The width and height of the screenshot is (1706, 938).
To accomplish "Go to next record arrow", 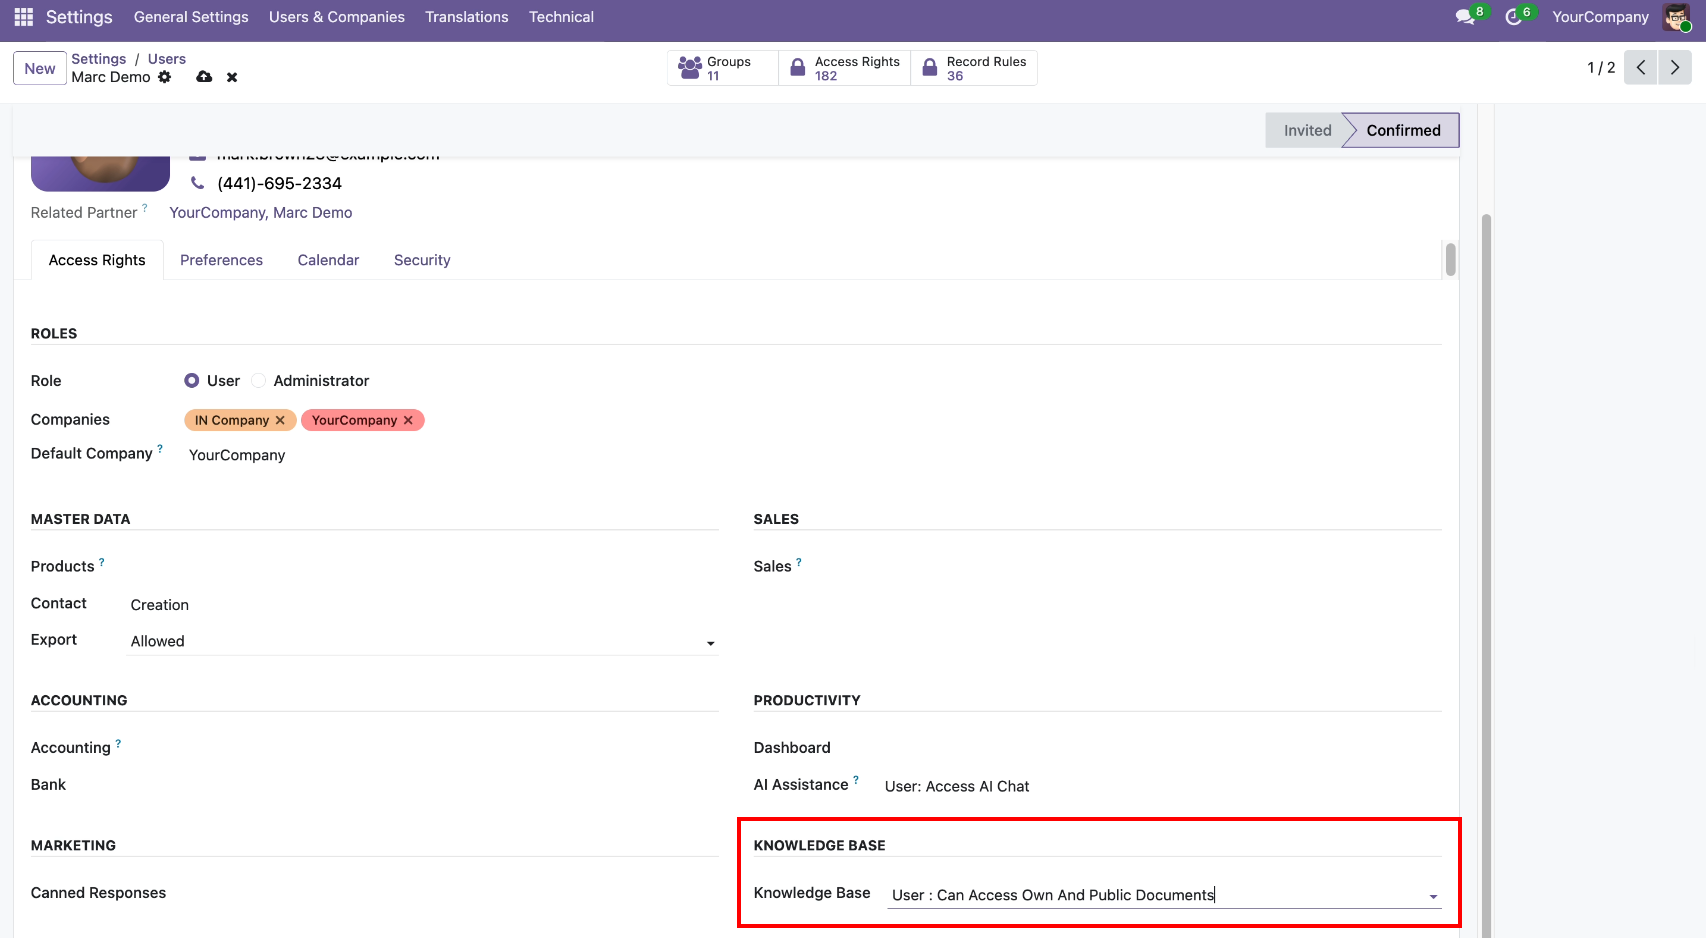I will click(x=1675, y=68).
